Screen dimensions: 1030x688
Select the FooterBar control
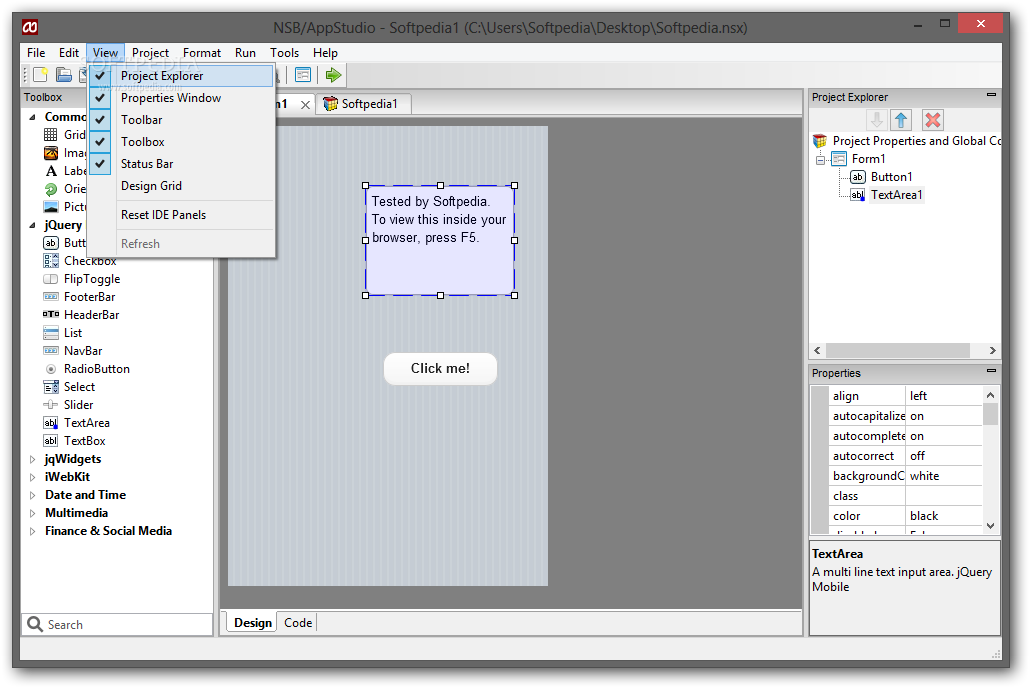(x=79, y=297)
